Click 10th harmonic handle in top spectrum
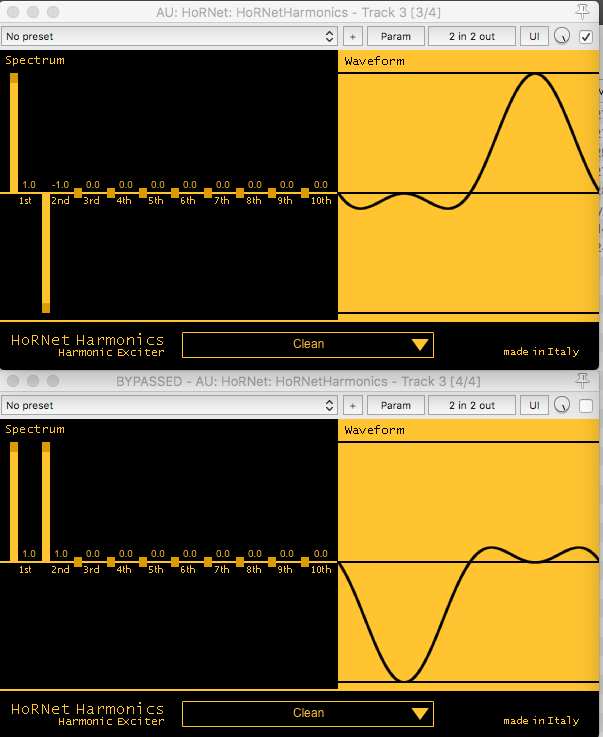603x737 pixels. click(x=305, y=193)
